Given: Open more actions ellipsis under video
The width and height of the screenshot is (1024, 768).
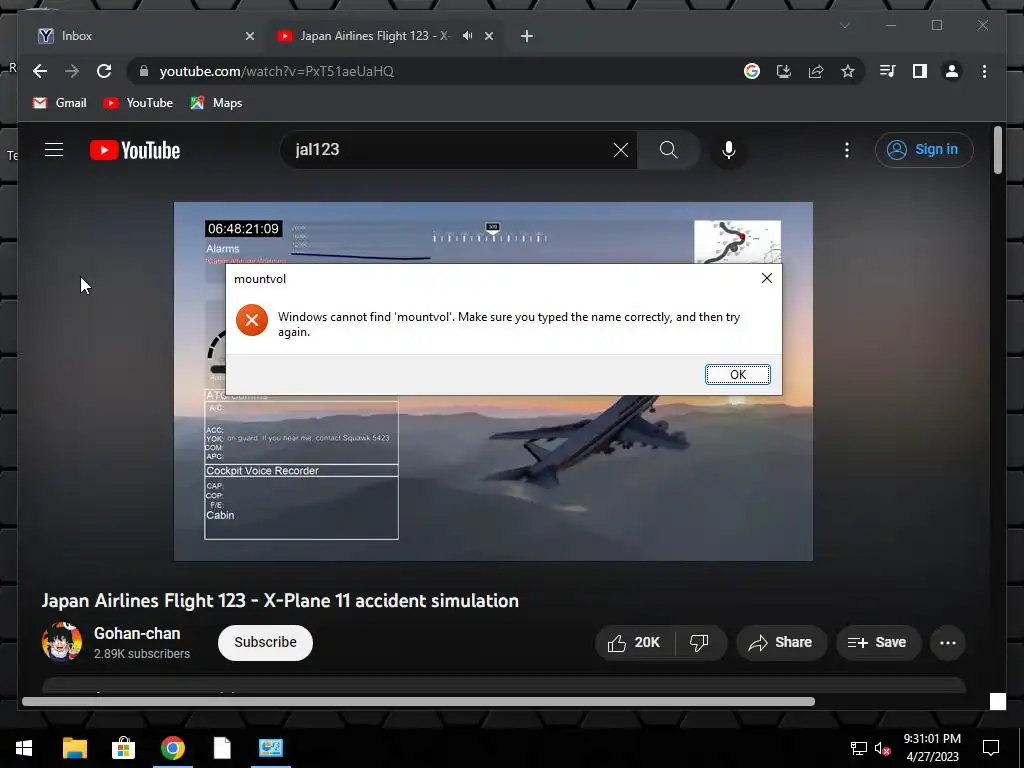Looking at the screenshot, I should click(x=948, y=643).
